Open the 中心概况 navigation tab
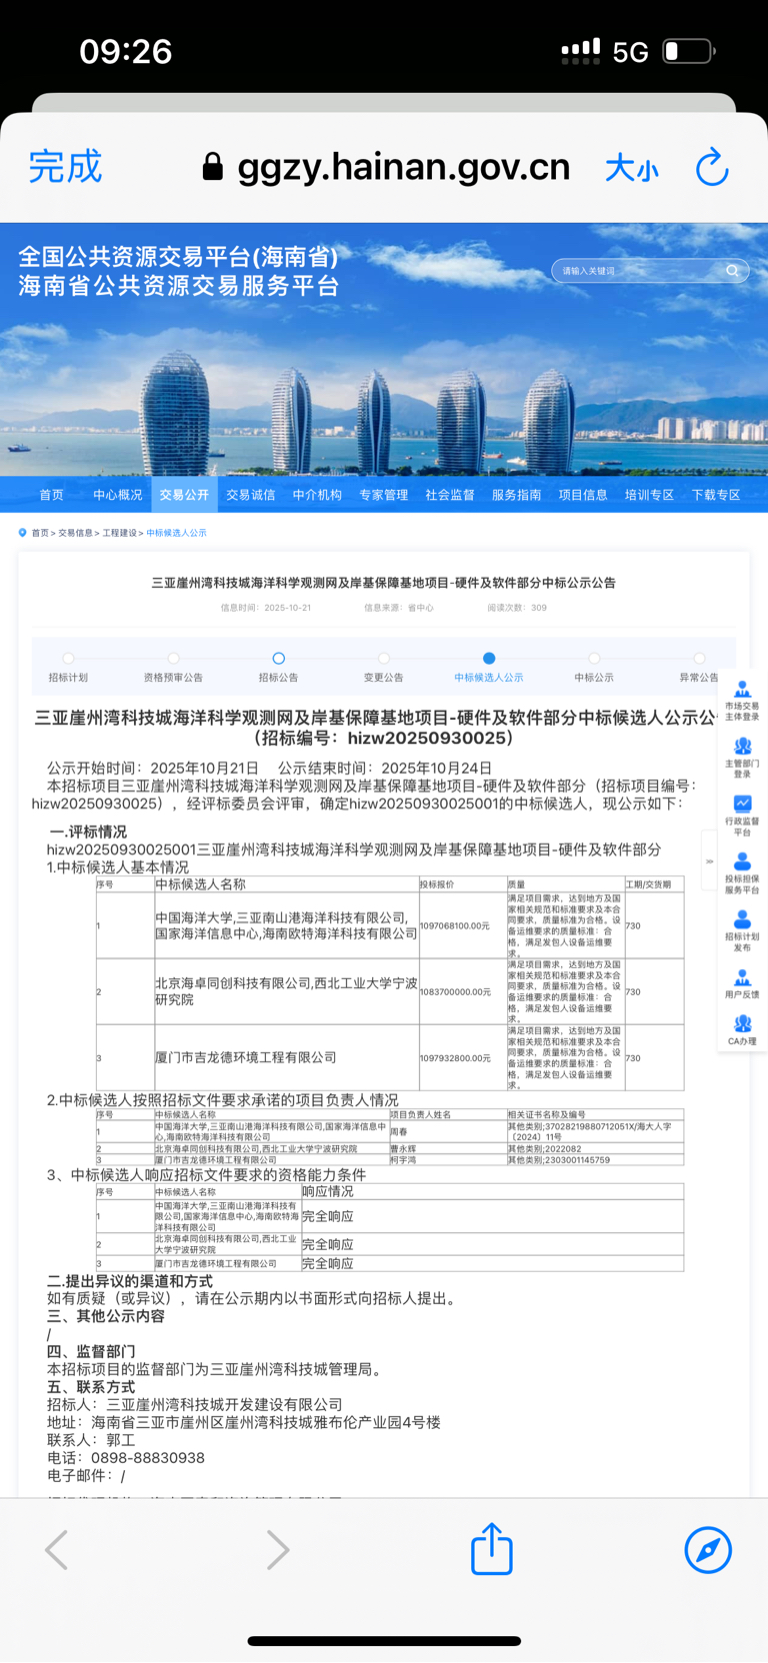 tap(118, 495)
